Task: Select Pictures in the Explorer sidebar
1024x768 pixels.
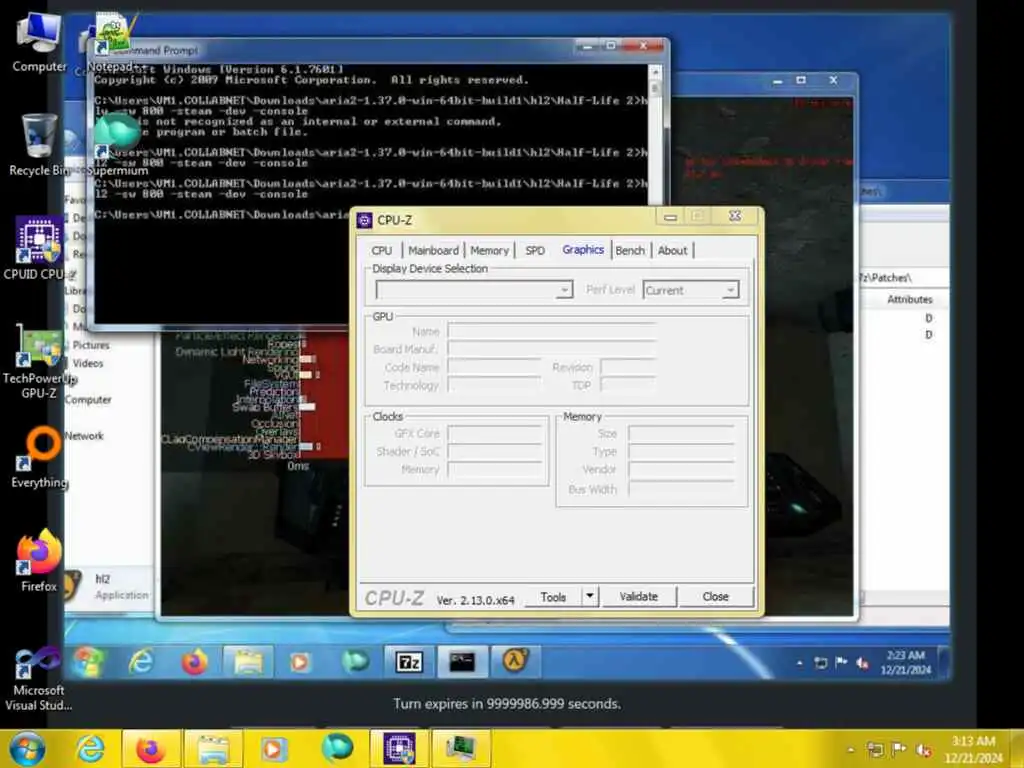Action: coord(91,345)
